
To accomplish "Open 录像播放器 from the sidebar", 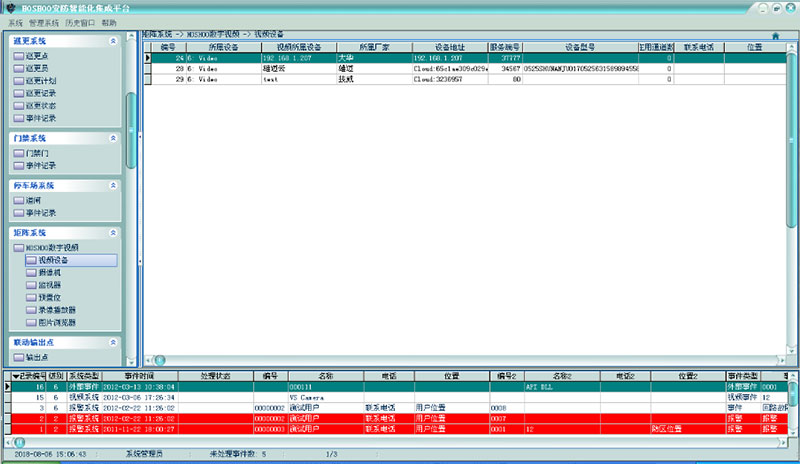I will pyautogui.click(x=56, y=310).
